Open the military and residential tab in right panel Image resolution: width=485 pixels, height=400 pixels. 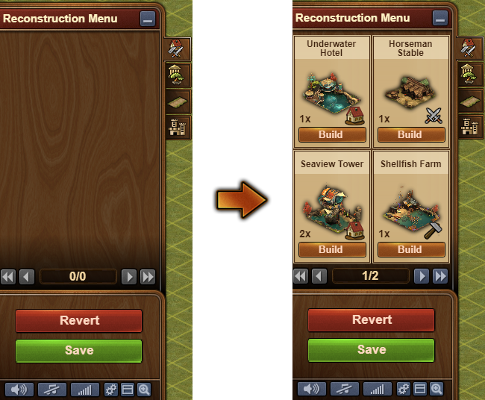(x=469, y=48)
